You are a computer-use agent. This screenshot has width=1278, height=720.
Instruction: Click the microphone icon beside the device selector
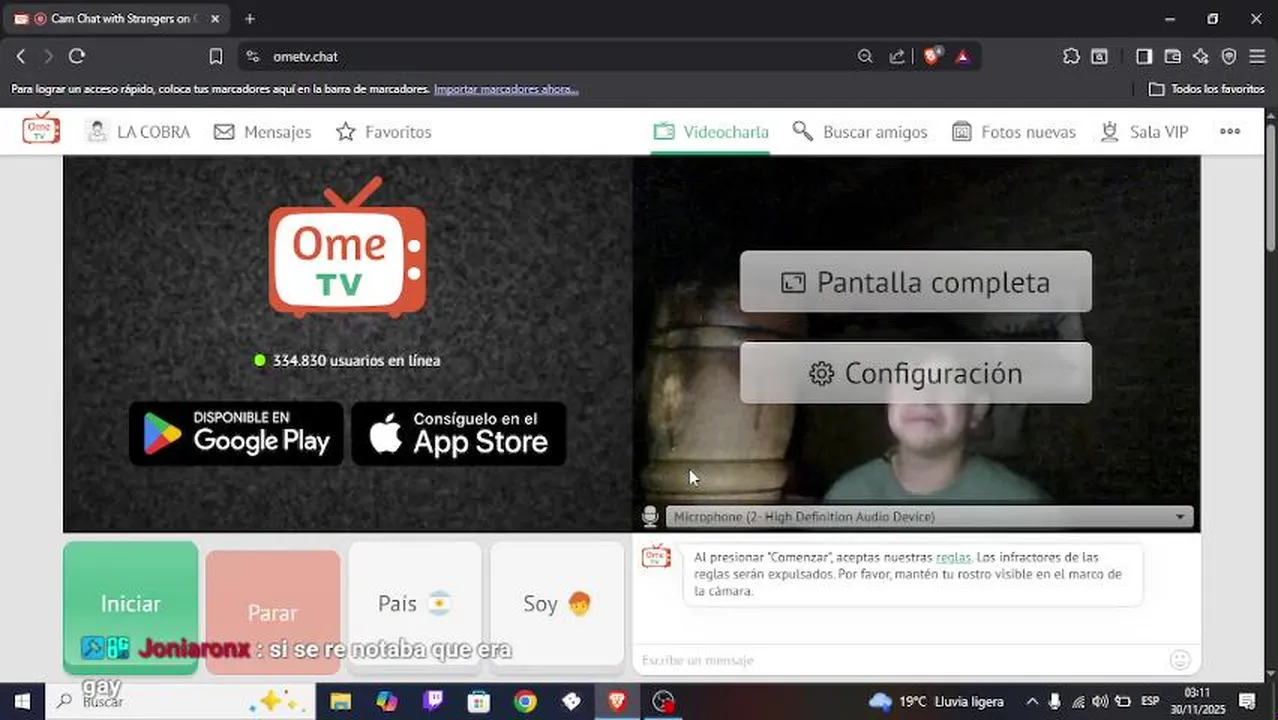[x=650, y=516]
